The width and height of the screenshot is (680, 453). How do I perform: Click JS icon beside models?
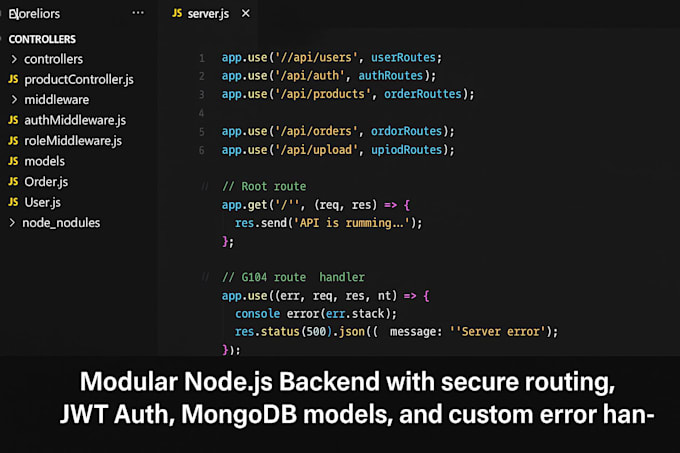(x=13, y=161)
